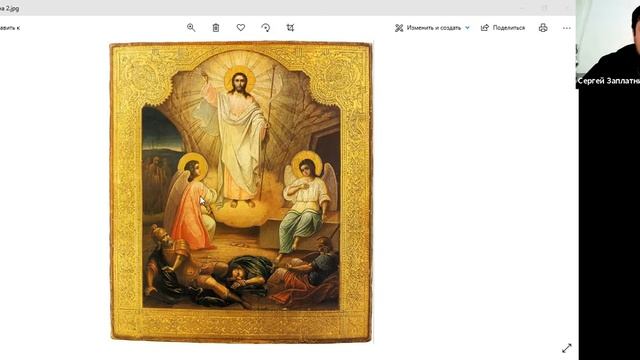Select the Resurrection icon image
This screenshot has height=360, width=640.
241,191
